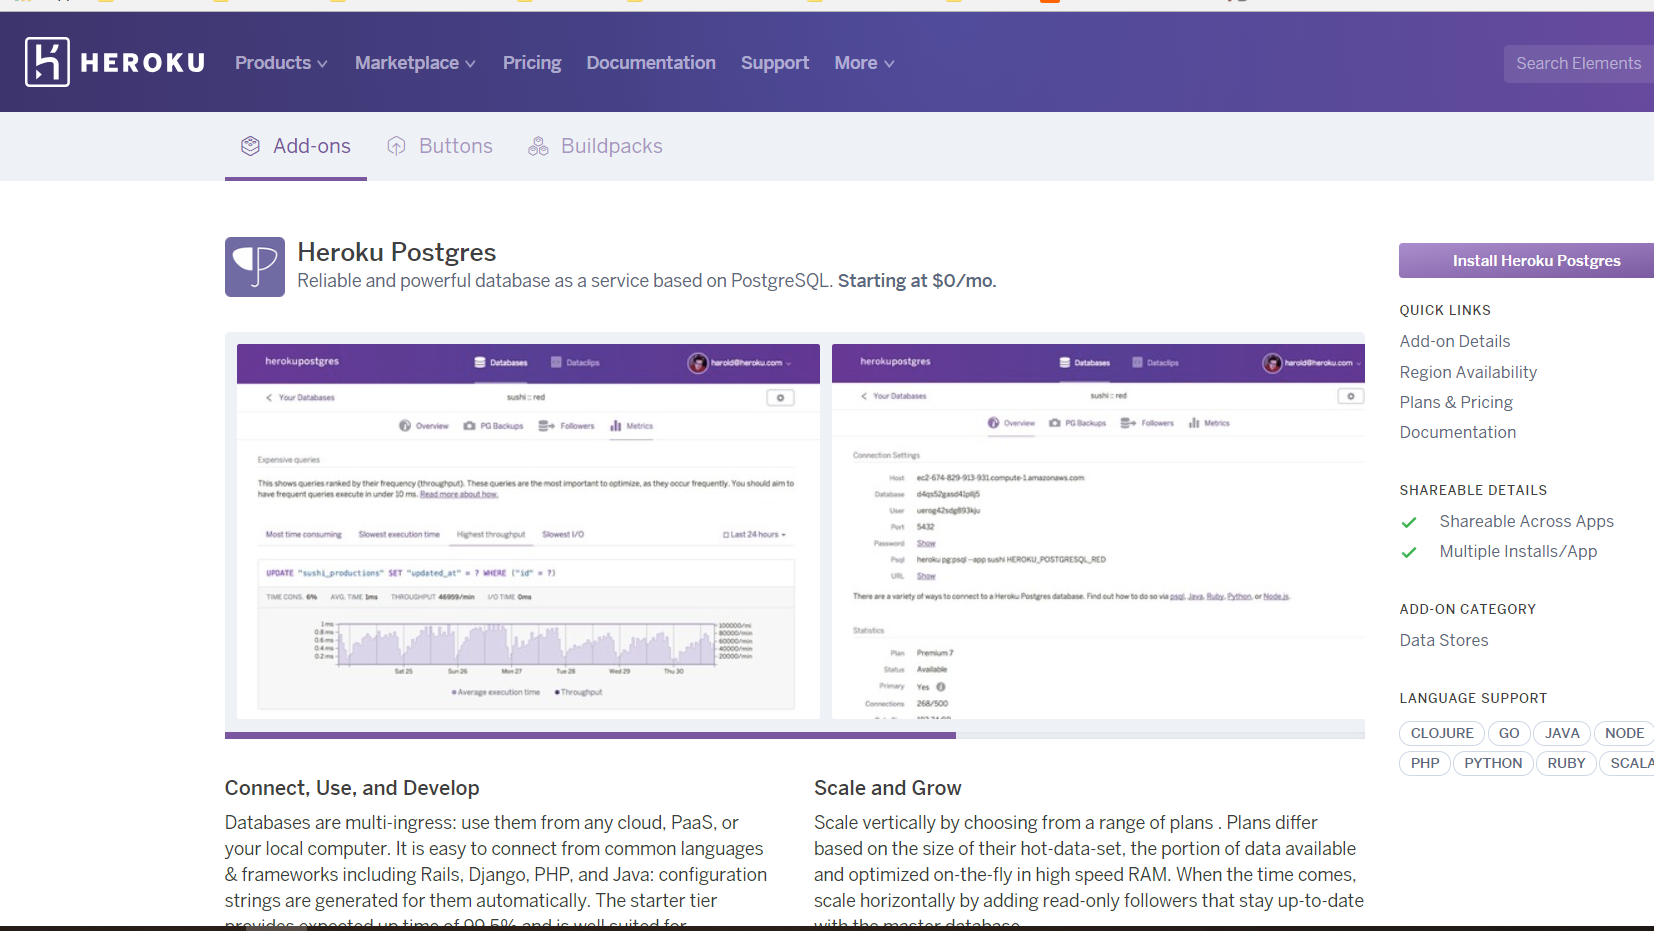Open the Products dropdown menu

[x=281, y=63]
